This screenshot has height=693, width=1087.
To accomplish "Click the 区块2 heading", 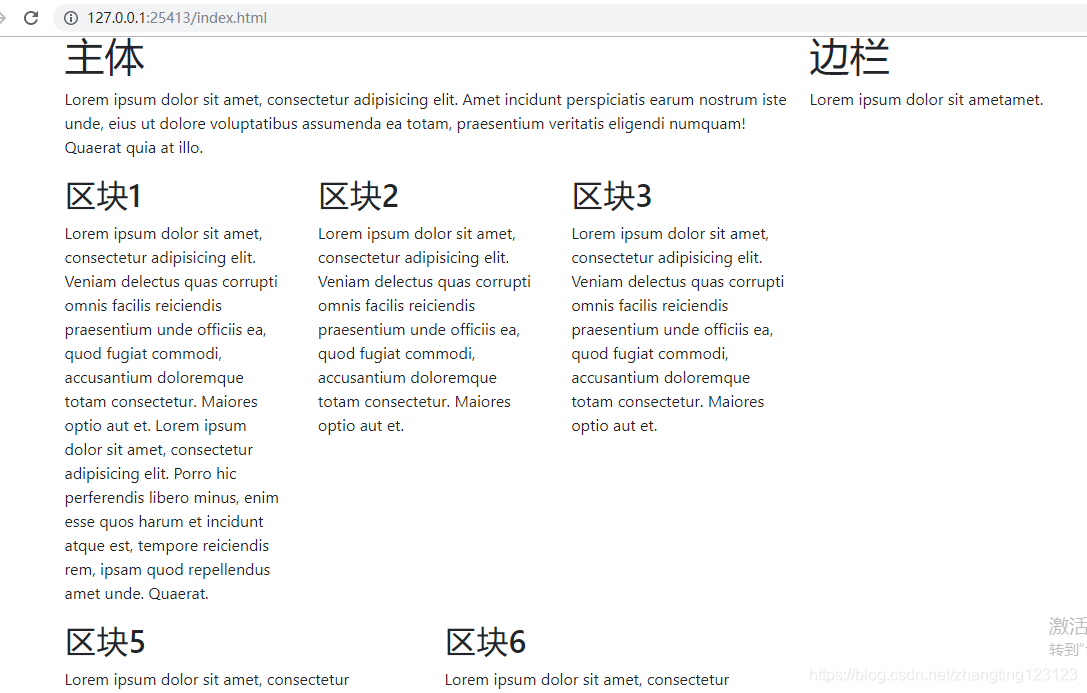I will [x=358, y=196].
